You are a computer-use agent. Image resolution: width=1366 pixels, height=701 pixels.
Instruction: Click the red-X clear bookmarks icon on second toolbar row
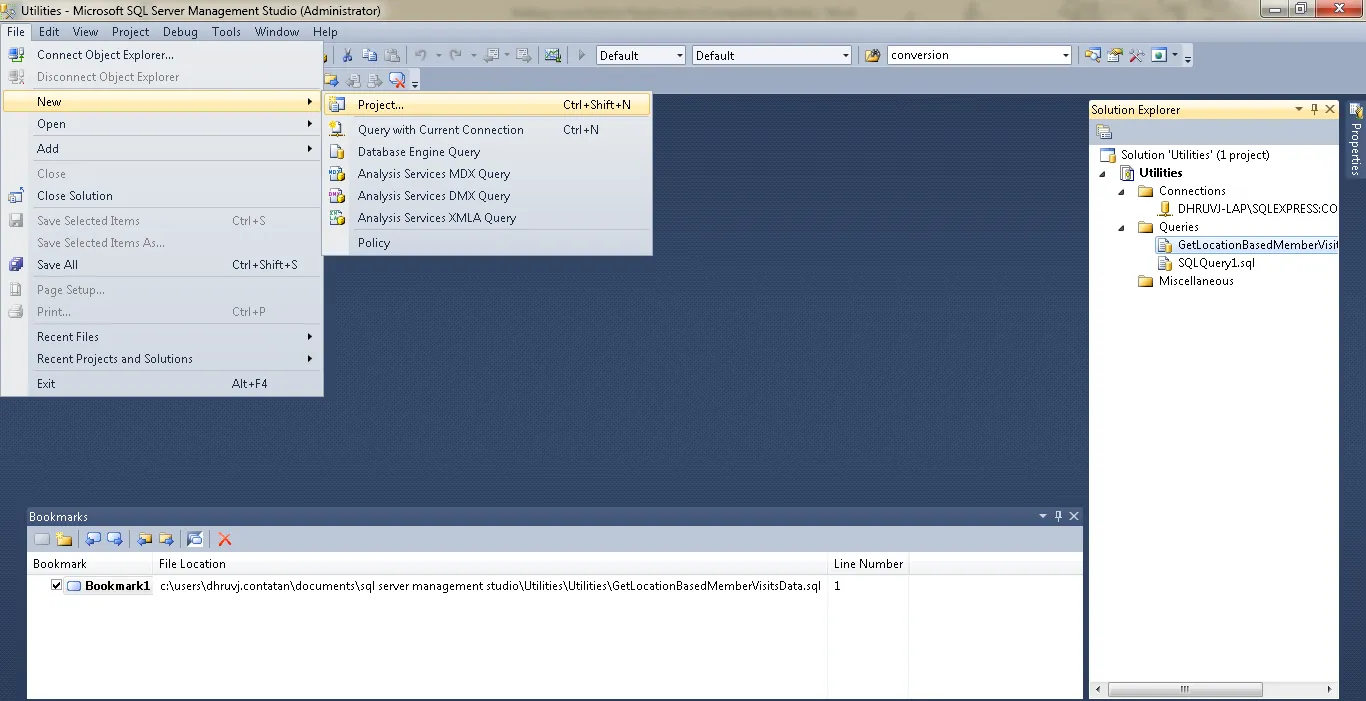click(397, 80)
